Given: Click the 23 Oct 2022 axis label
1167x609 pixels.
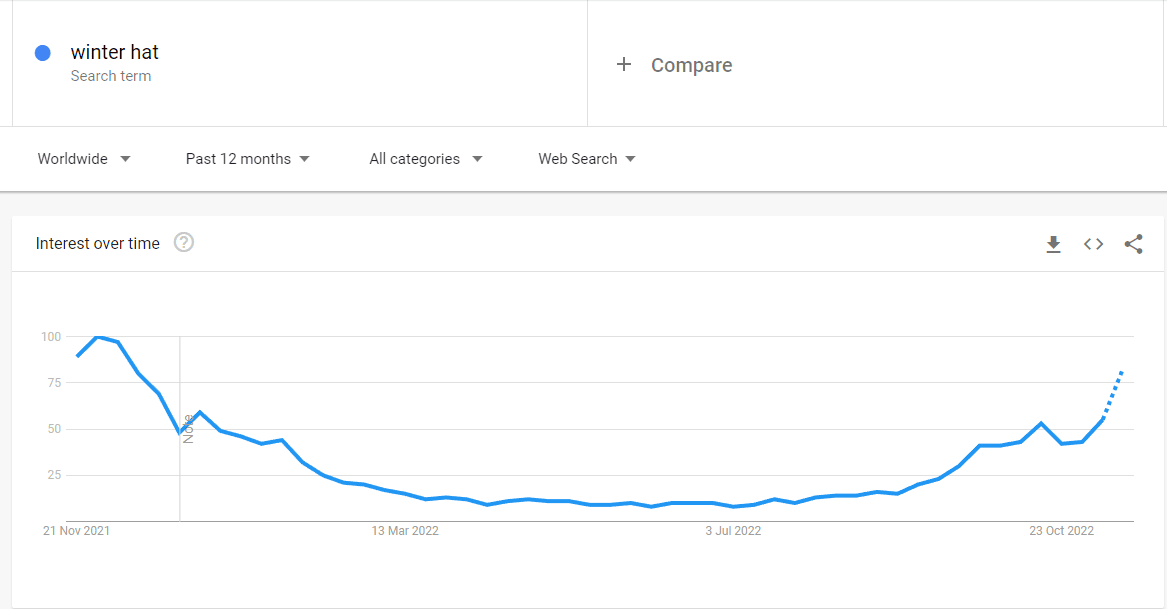Looking at the screenshot, I should coord(1061,531).
